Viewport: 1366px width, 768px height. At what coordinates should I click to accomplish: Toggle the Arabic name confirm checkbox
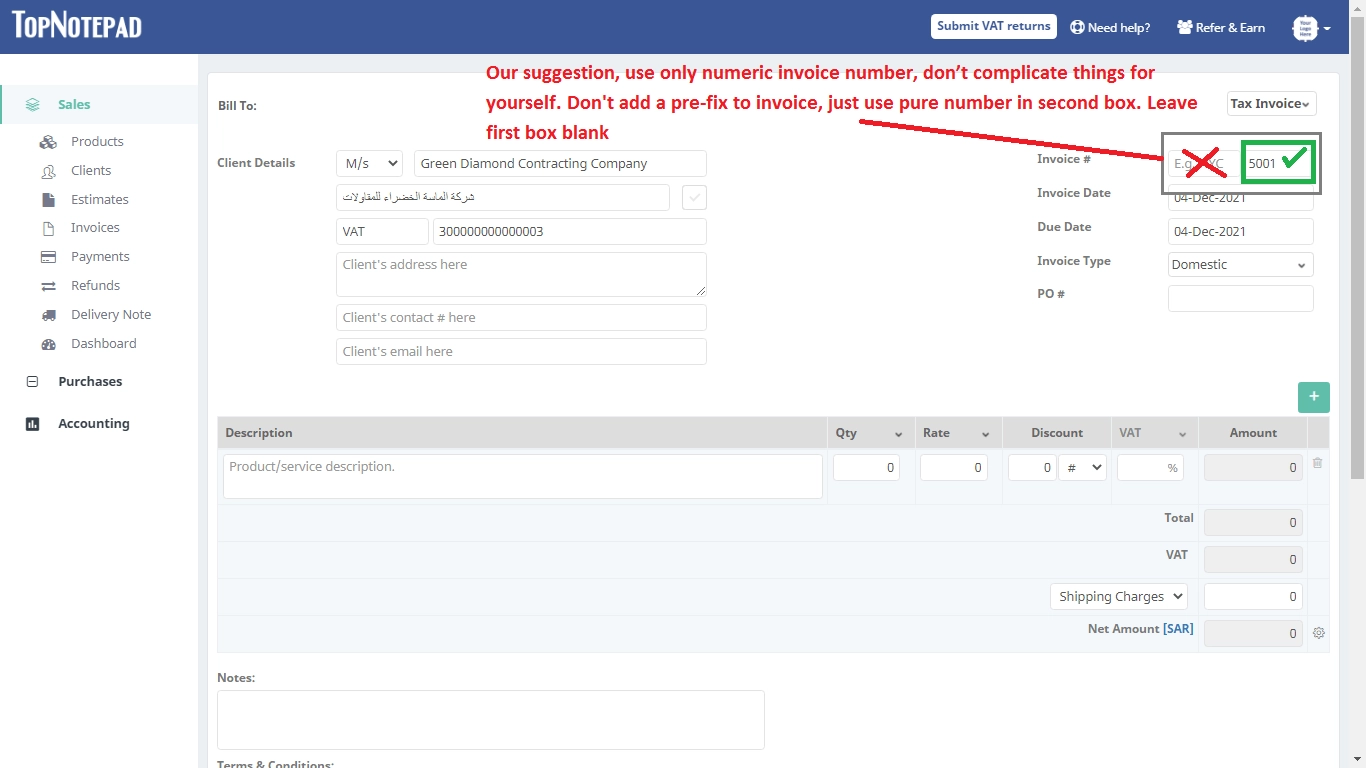click(x=694, y=197)
